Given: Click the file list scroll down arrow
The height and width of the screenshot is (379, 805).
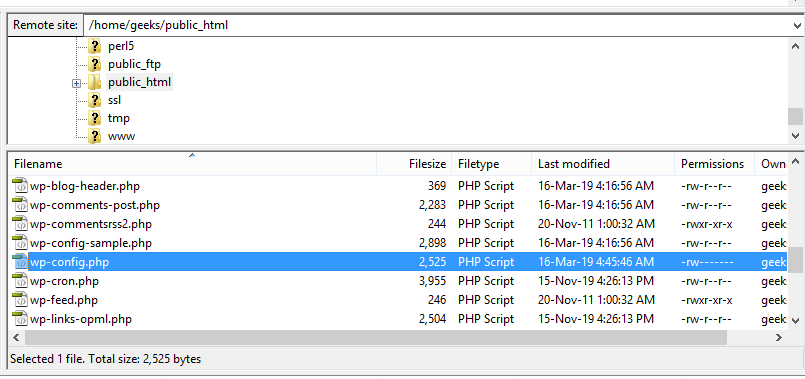Looking at the screenshot, I should point(796,320).
